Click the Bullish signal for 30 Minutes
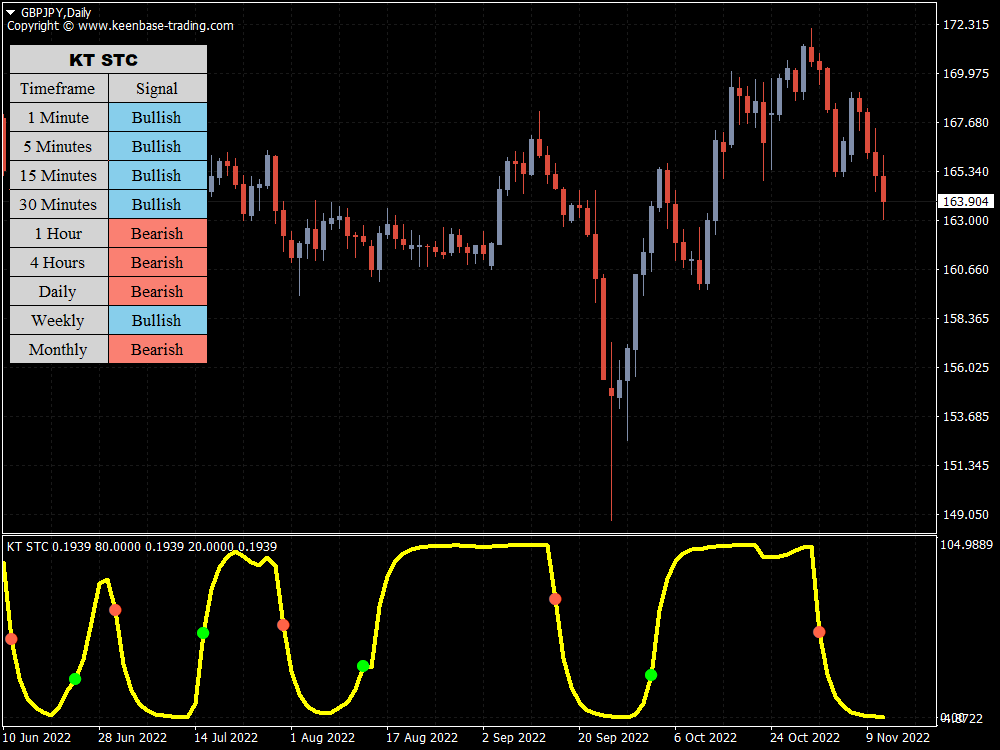Viewport: 1000px width, 750px height. 158,204
